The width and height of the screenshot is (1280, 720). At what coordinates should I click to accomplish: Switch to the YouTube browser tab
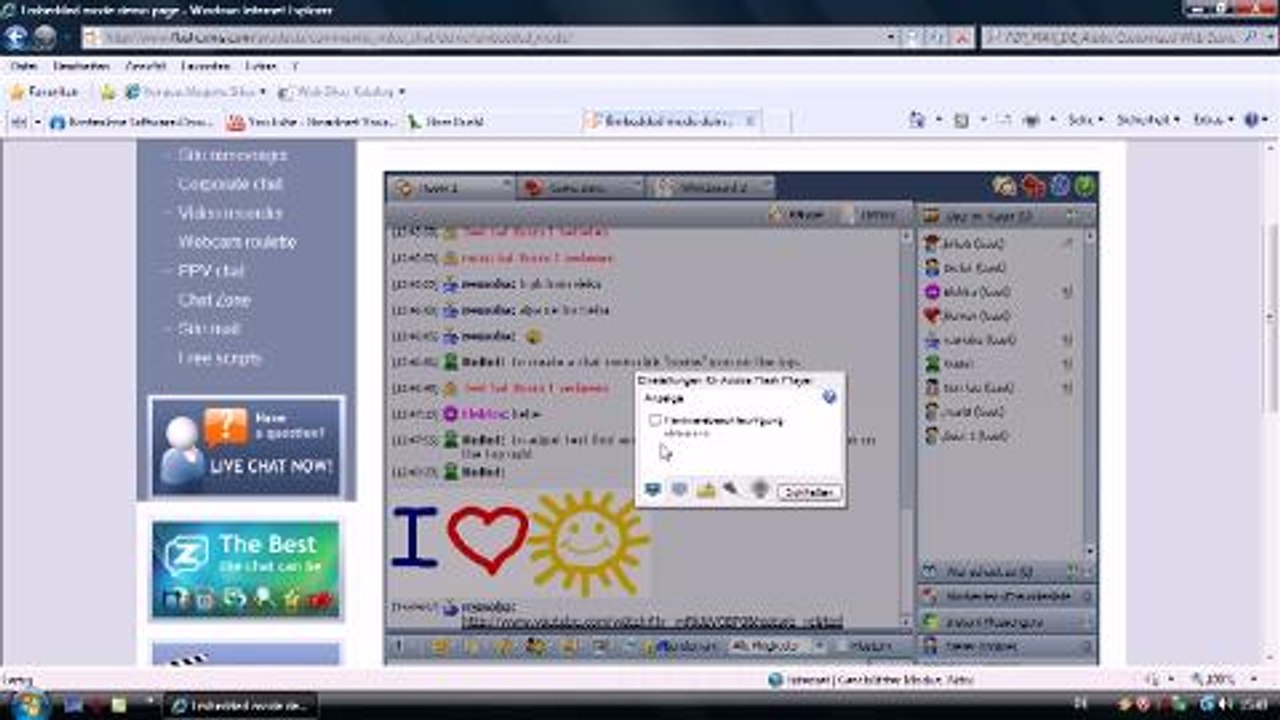point(312,122)
